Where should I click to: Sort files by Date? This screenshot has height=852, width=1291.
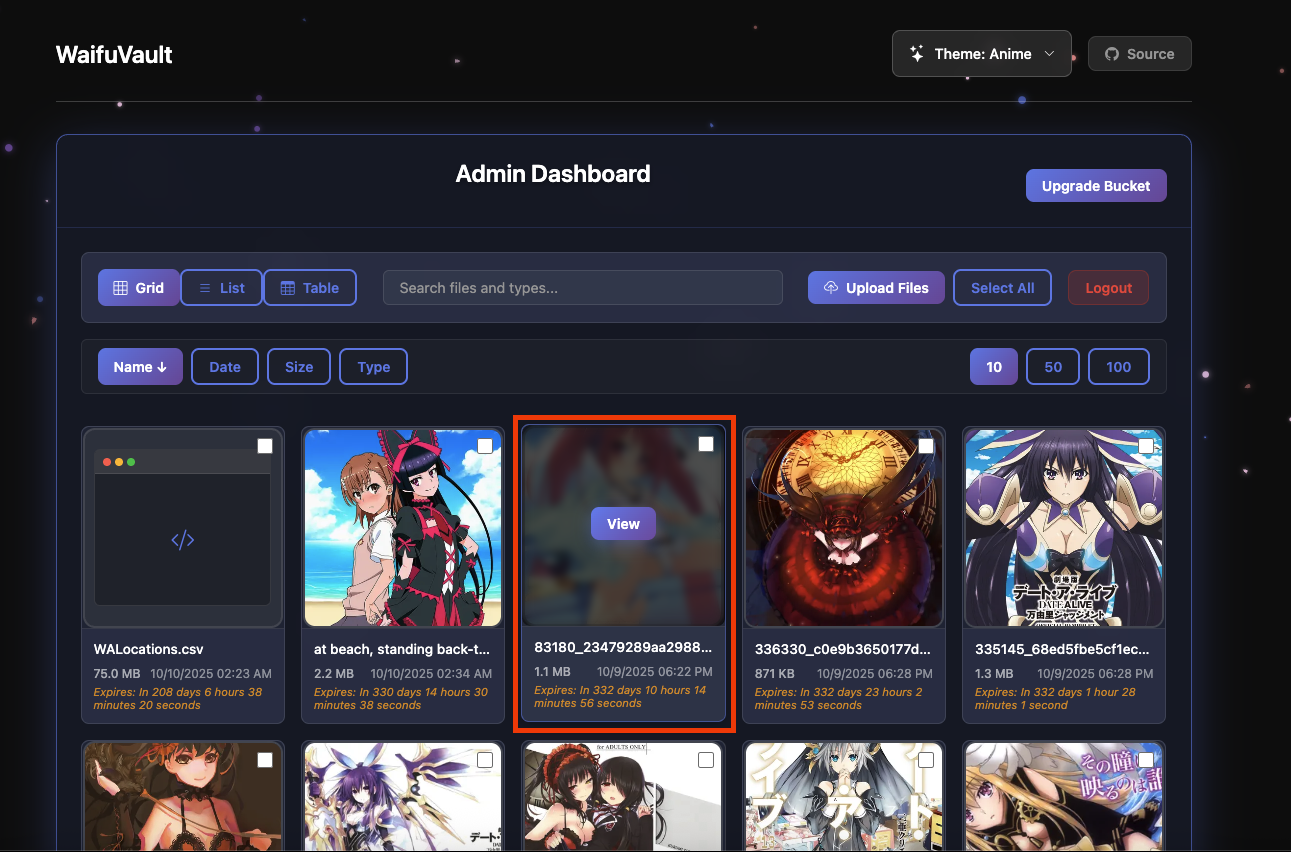[x=225, y=367]
